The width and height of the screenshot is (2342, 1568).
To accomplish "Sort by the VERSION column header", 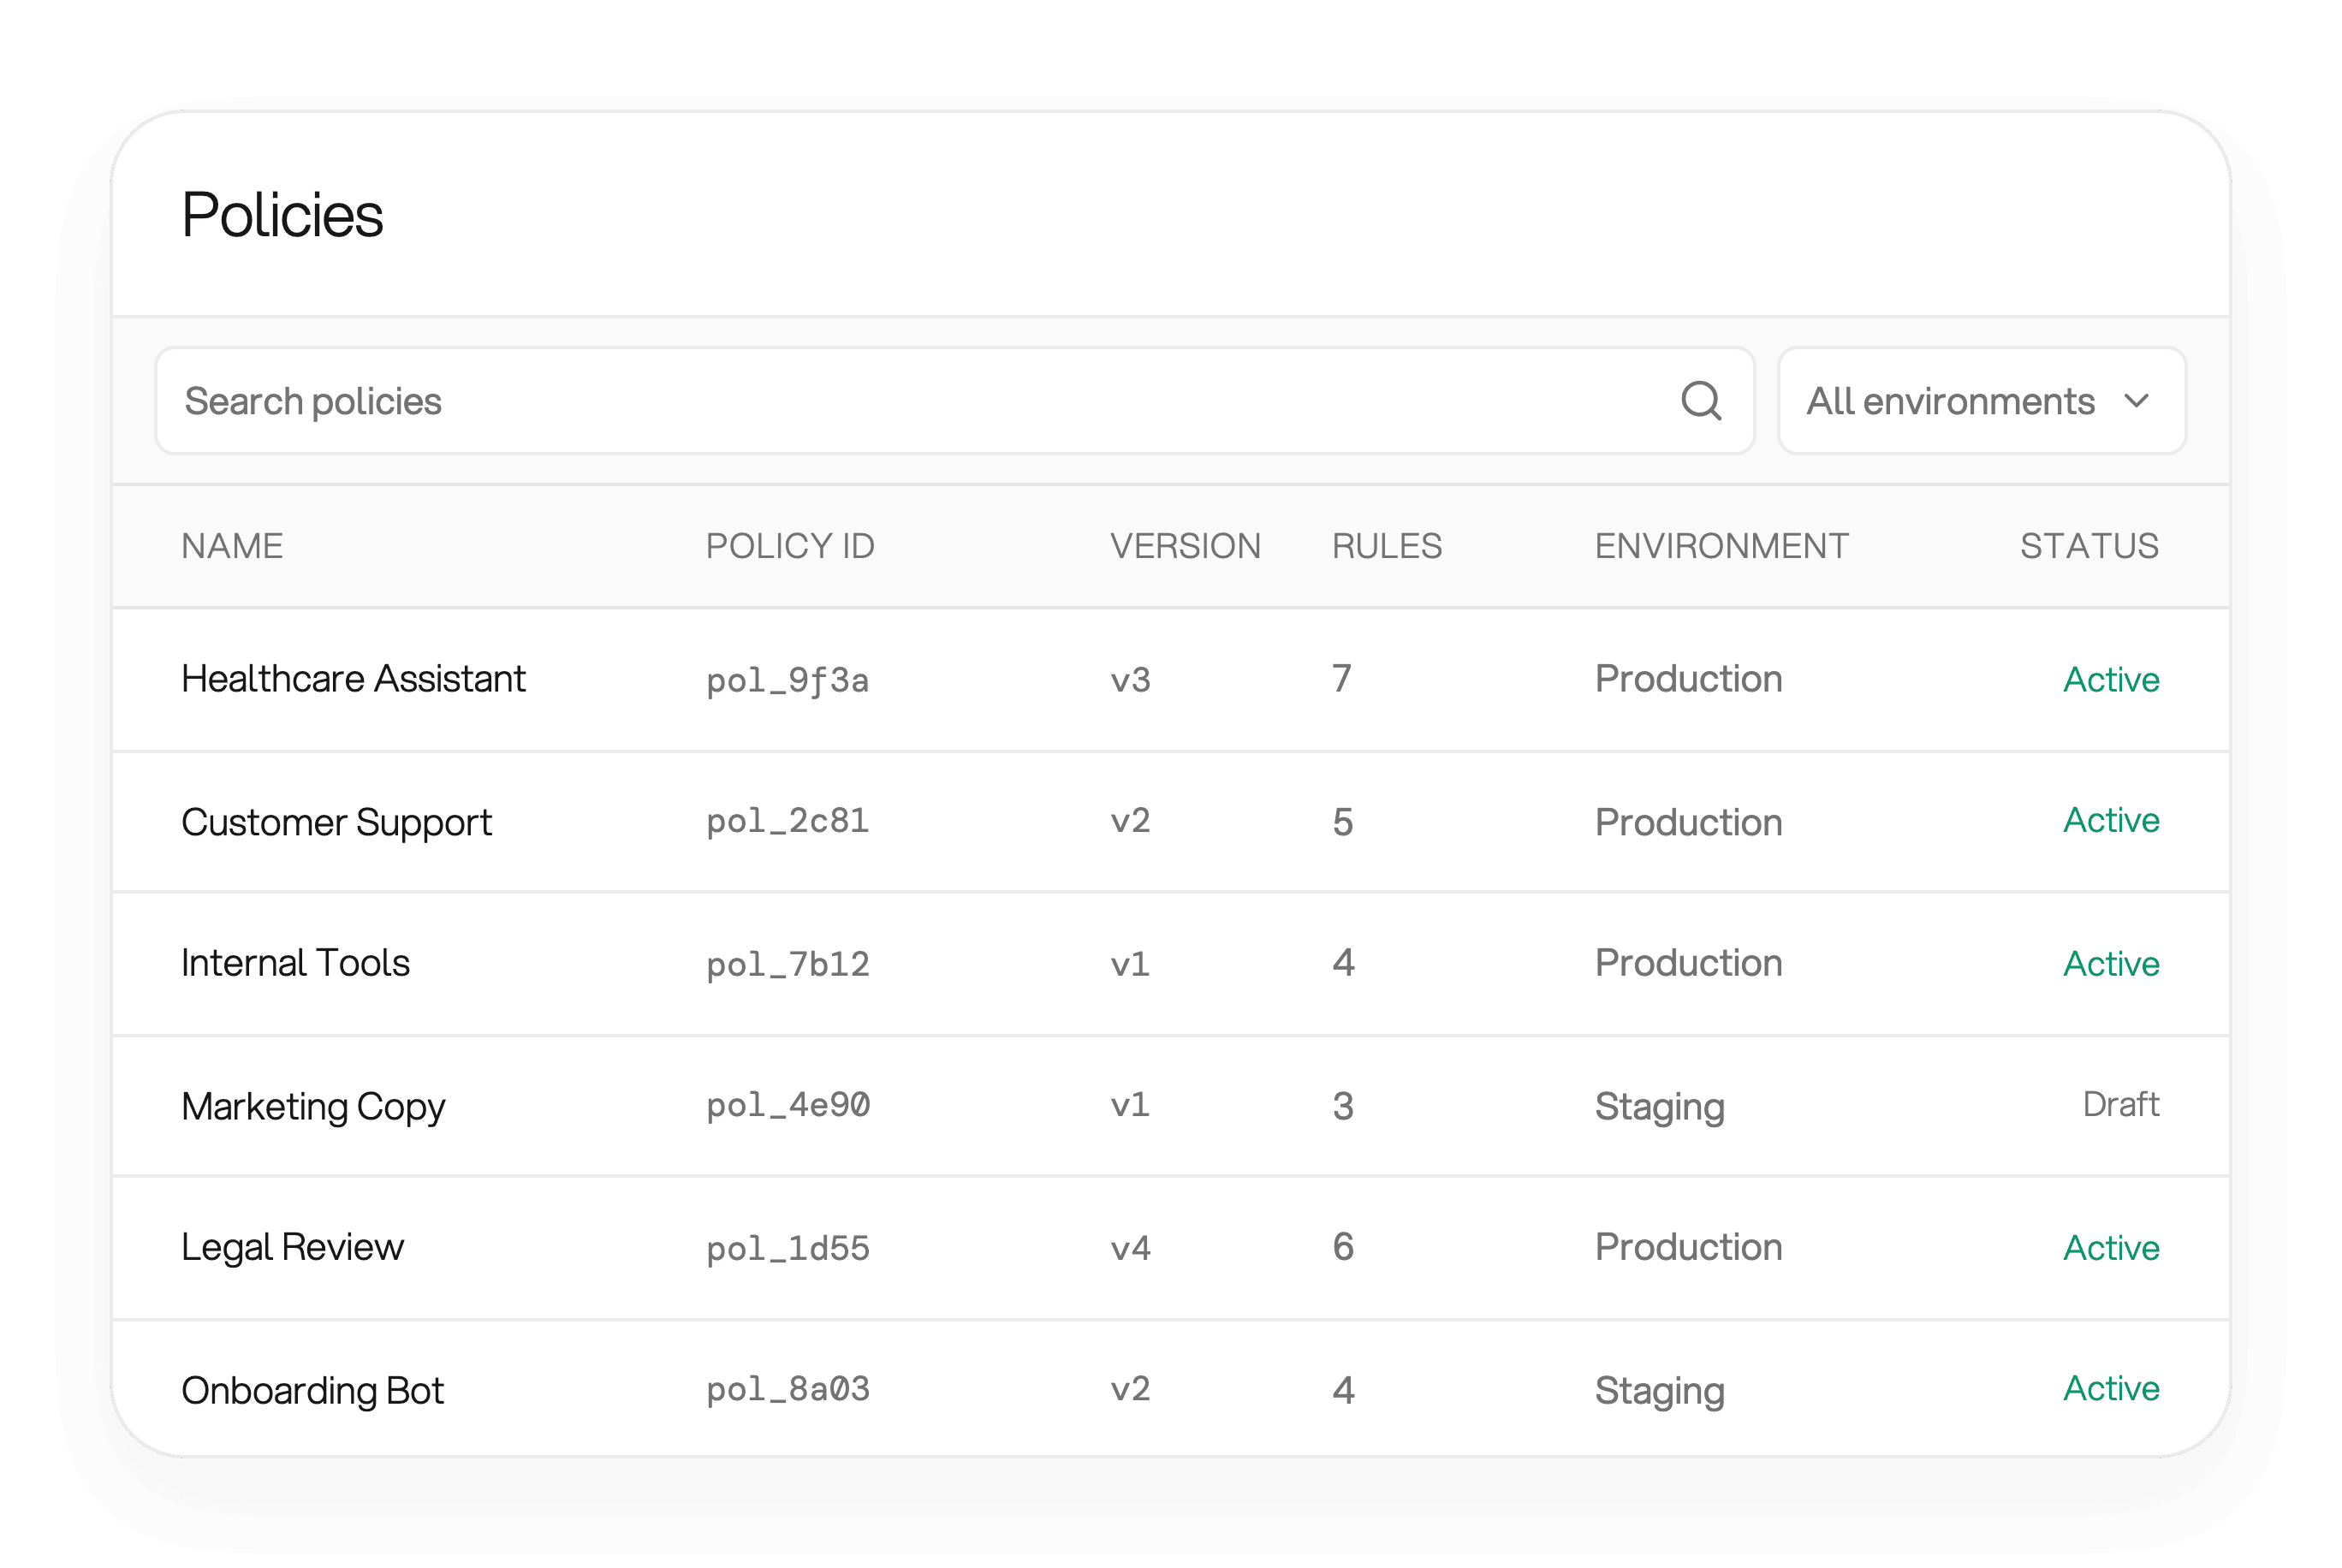I will 1185,546.
